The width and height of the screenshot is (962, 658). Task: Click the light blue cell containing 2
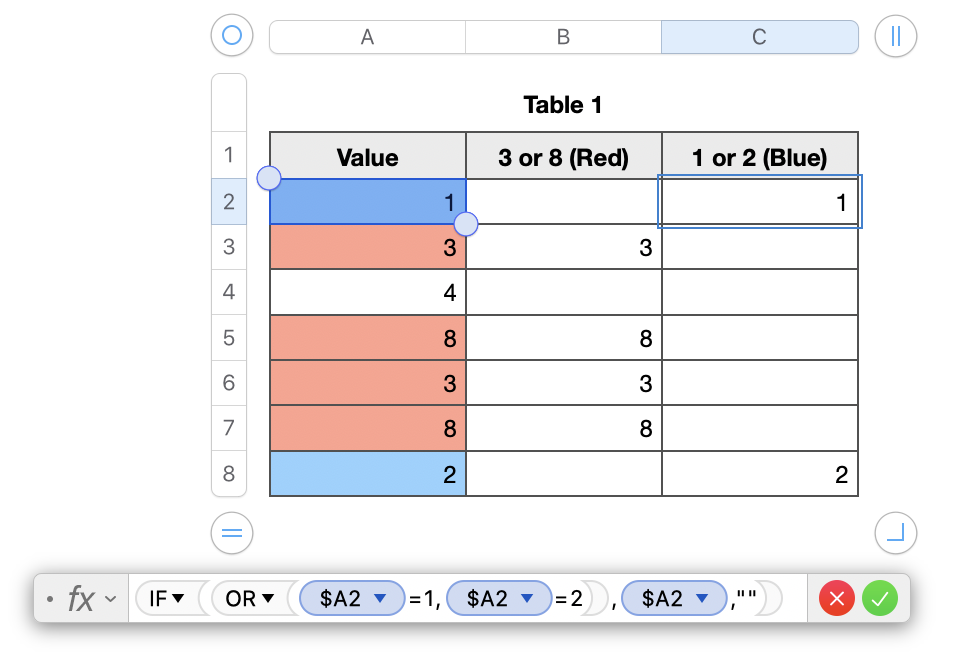(x=367, y=475)
